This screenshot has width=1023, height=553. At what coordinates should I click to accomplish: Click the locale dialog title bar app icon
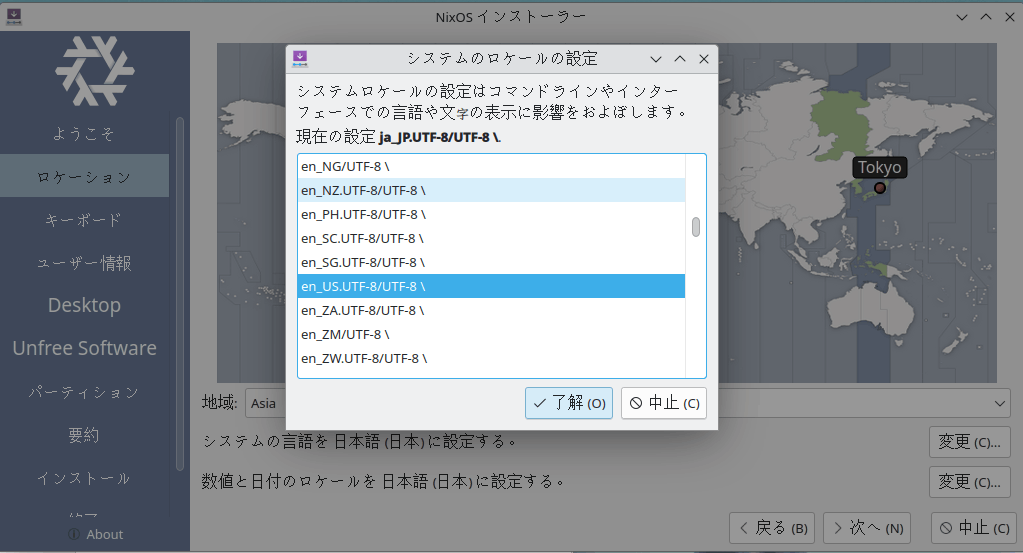click(300, 59)
